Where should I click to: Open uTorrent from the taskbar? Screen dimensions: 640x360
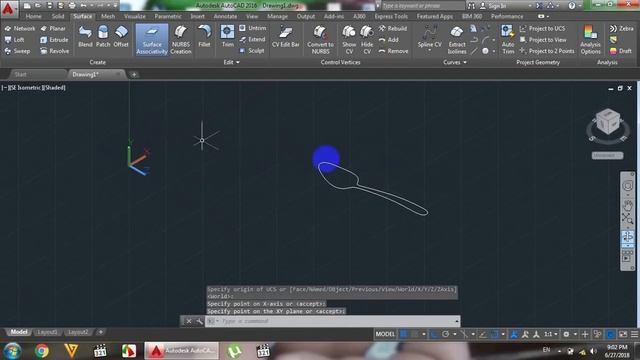coord(234,351)
